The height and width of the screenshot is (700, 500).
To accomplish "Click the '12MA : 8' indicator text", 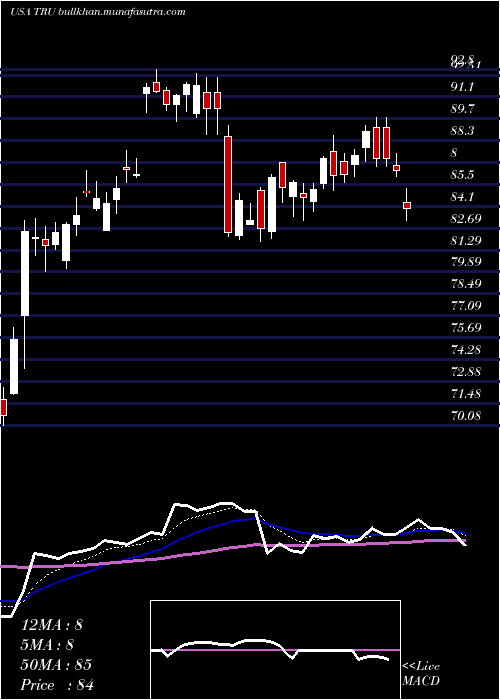I will tap(52, 625).
